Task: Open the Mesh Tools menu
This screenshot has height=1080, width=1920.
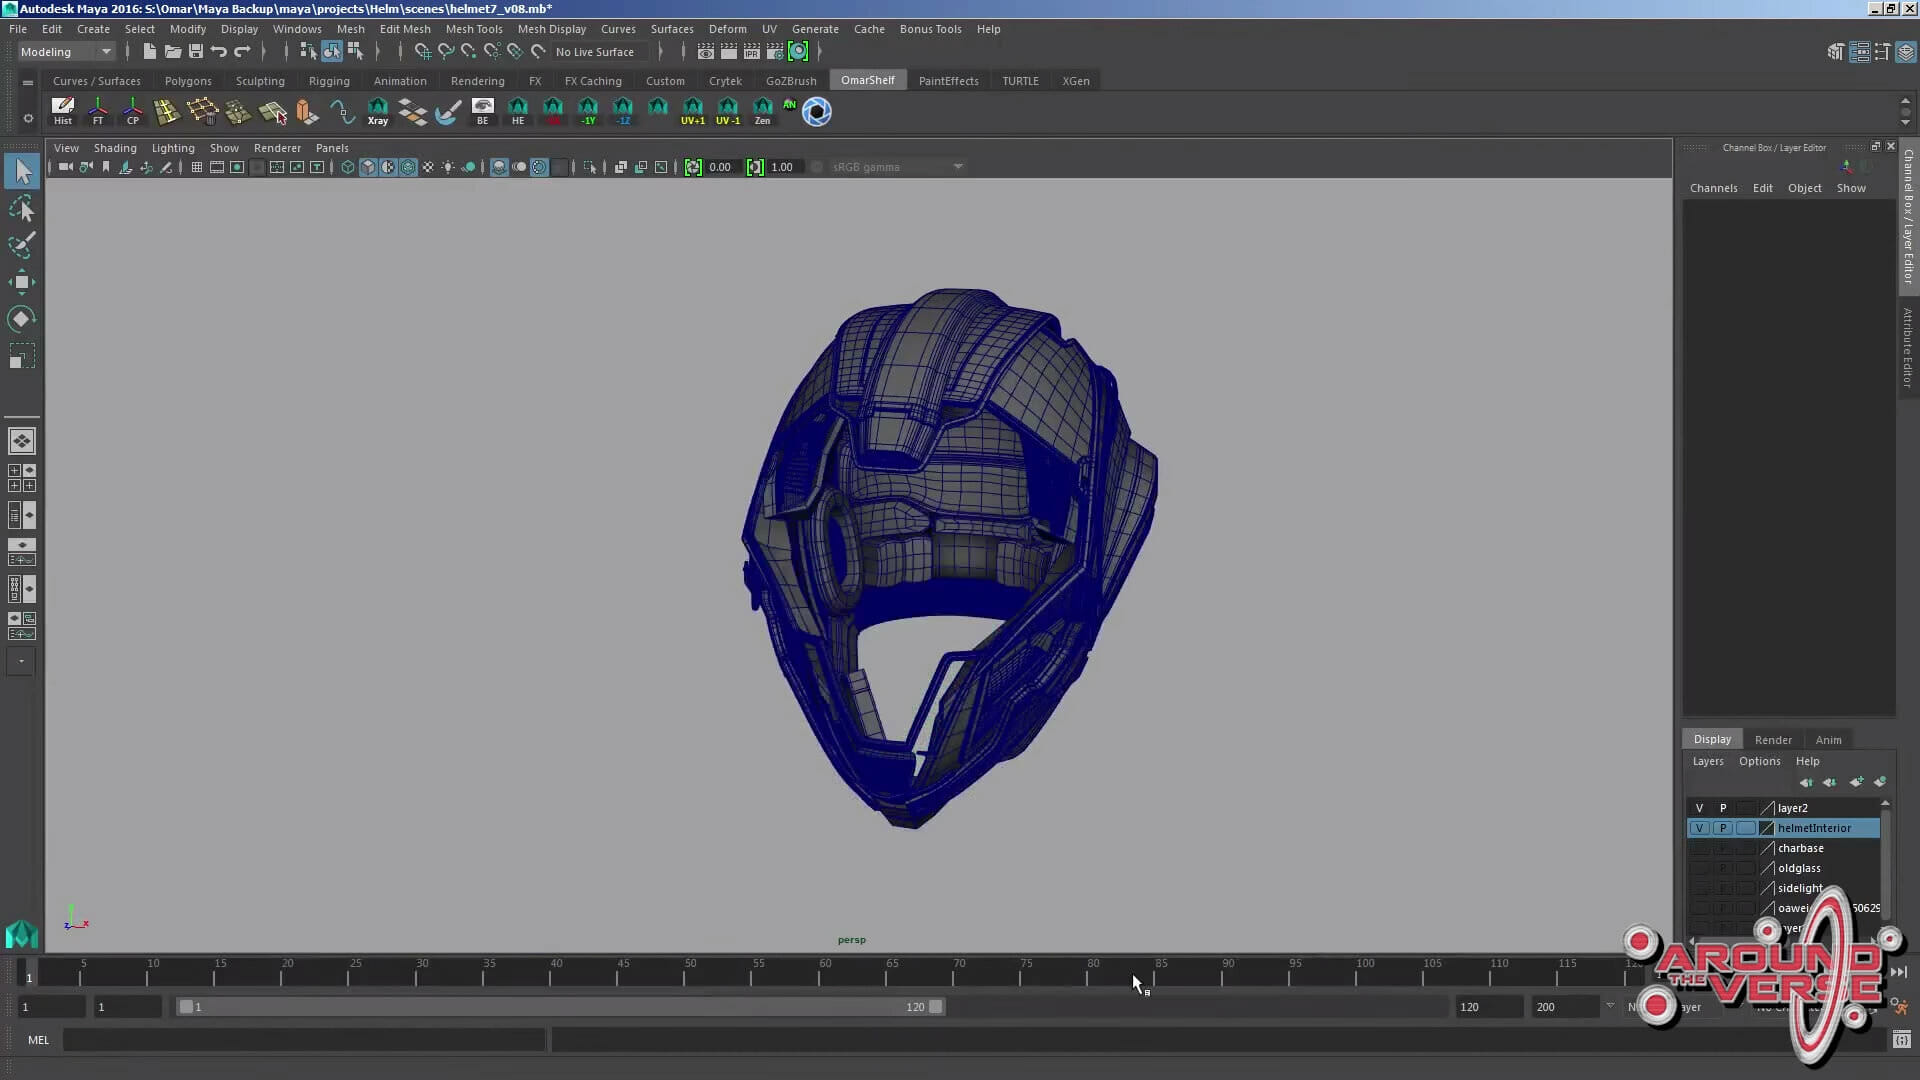Action: pyautogui.click(x=474, y=29)
